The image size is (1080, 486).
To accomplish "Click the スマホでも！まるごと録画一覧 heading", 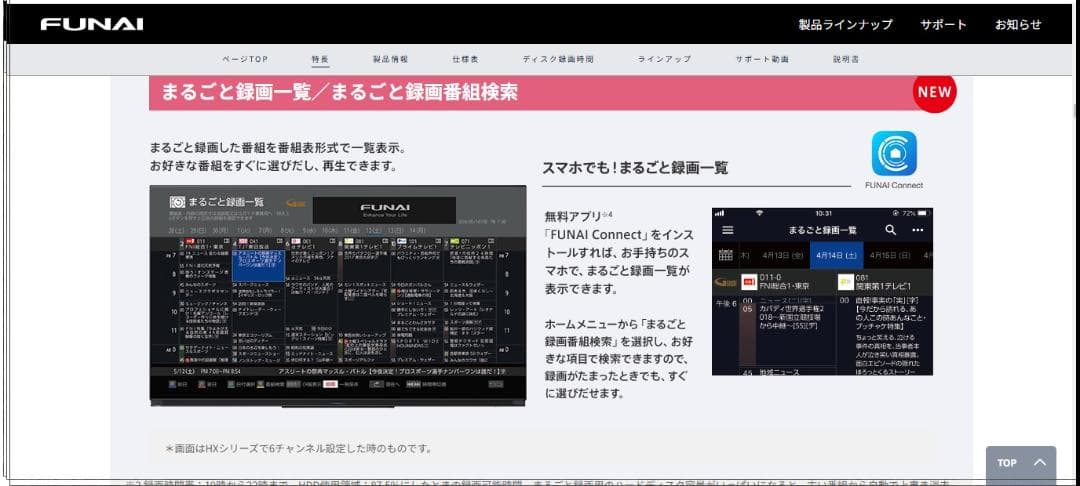I will (x=635, y=167).
